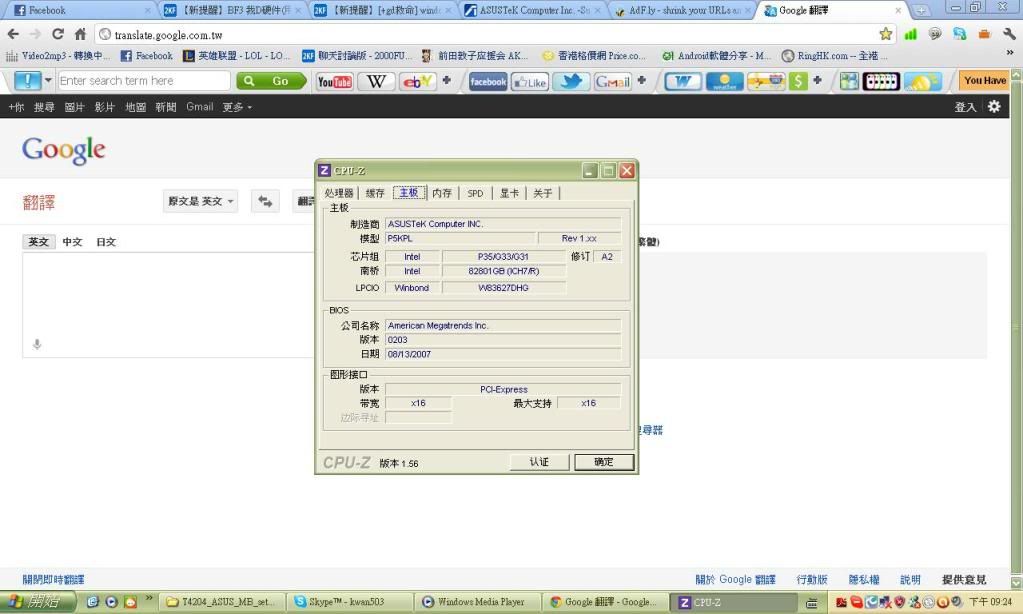This screenshot has width=1023, height=614.
Task: Open the Skype taskbar window
Action: pos(350,602)
